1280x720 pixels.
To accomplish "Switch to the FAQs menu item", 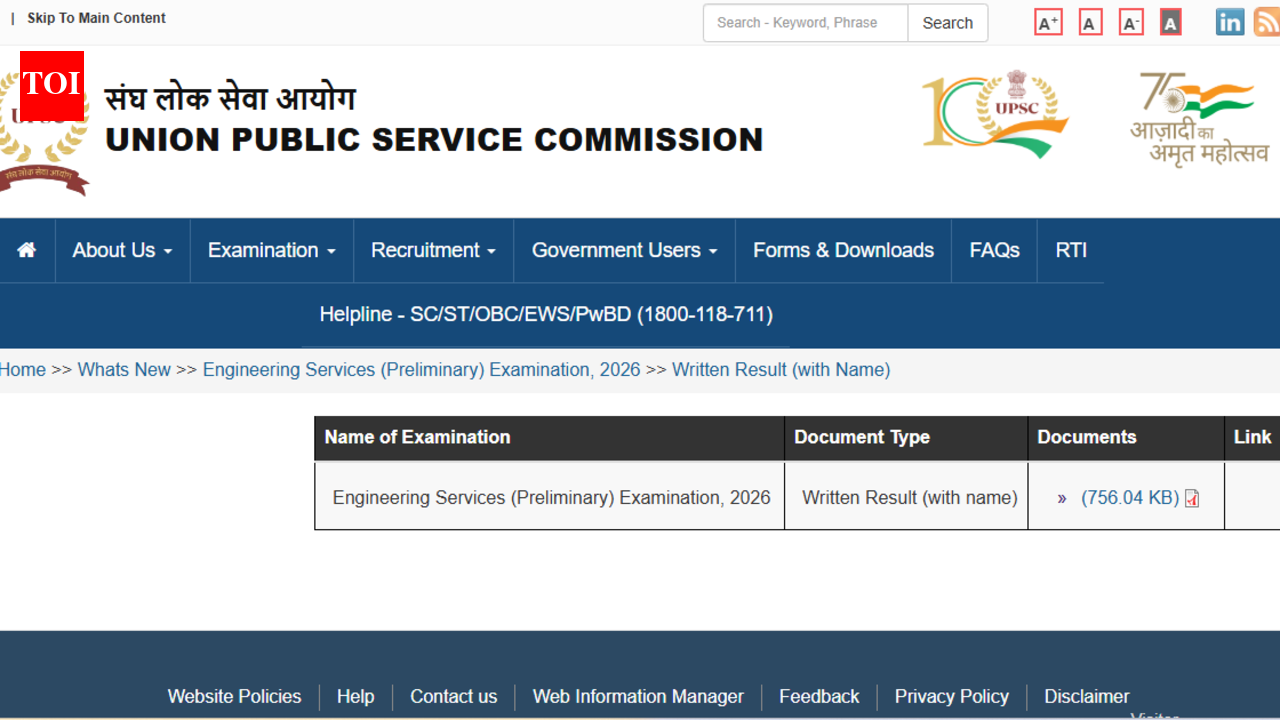I will click(993, 250).
